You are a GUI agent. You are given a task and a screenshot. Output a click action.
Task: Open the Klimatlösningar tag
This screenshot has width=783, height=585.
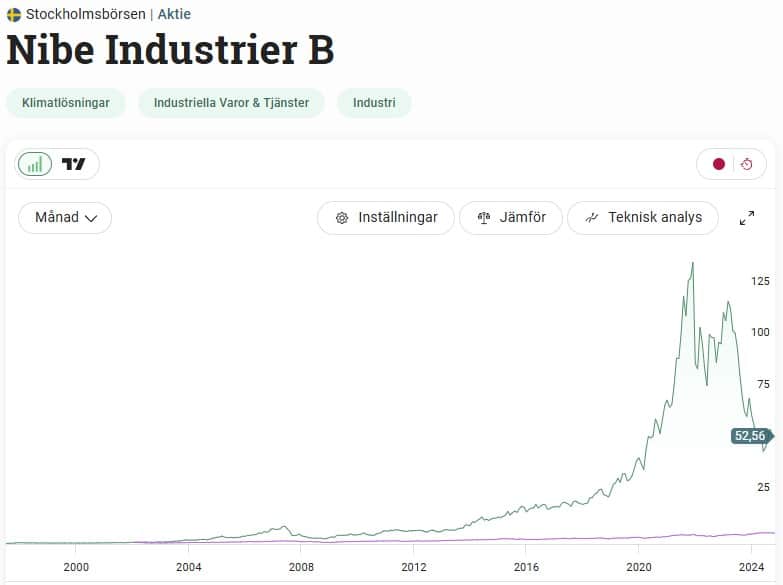pos(66,103)
